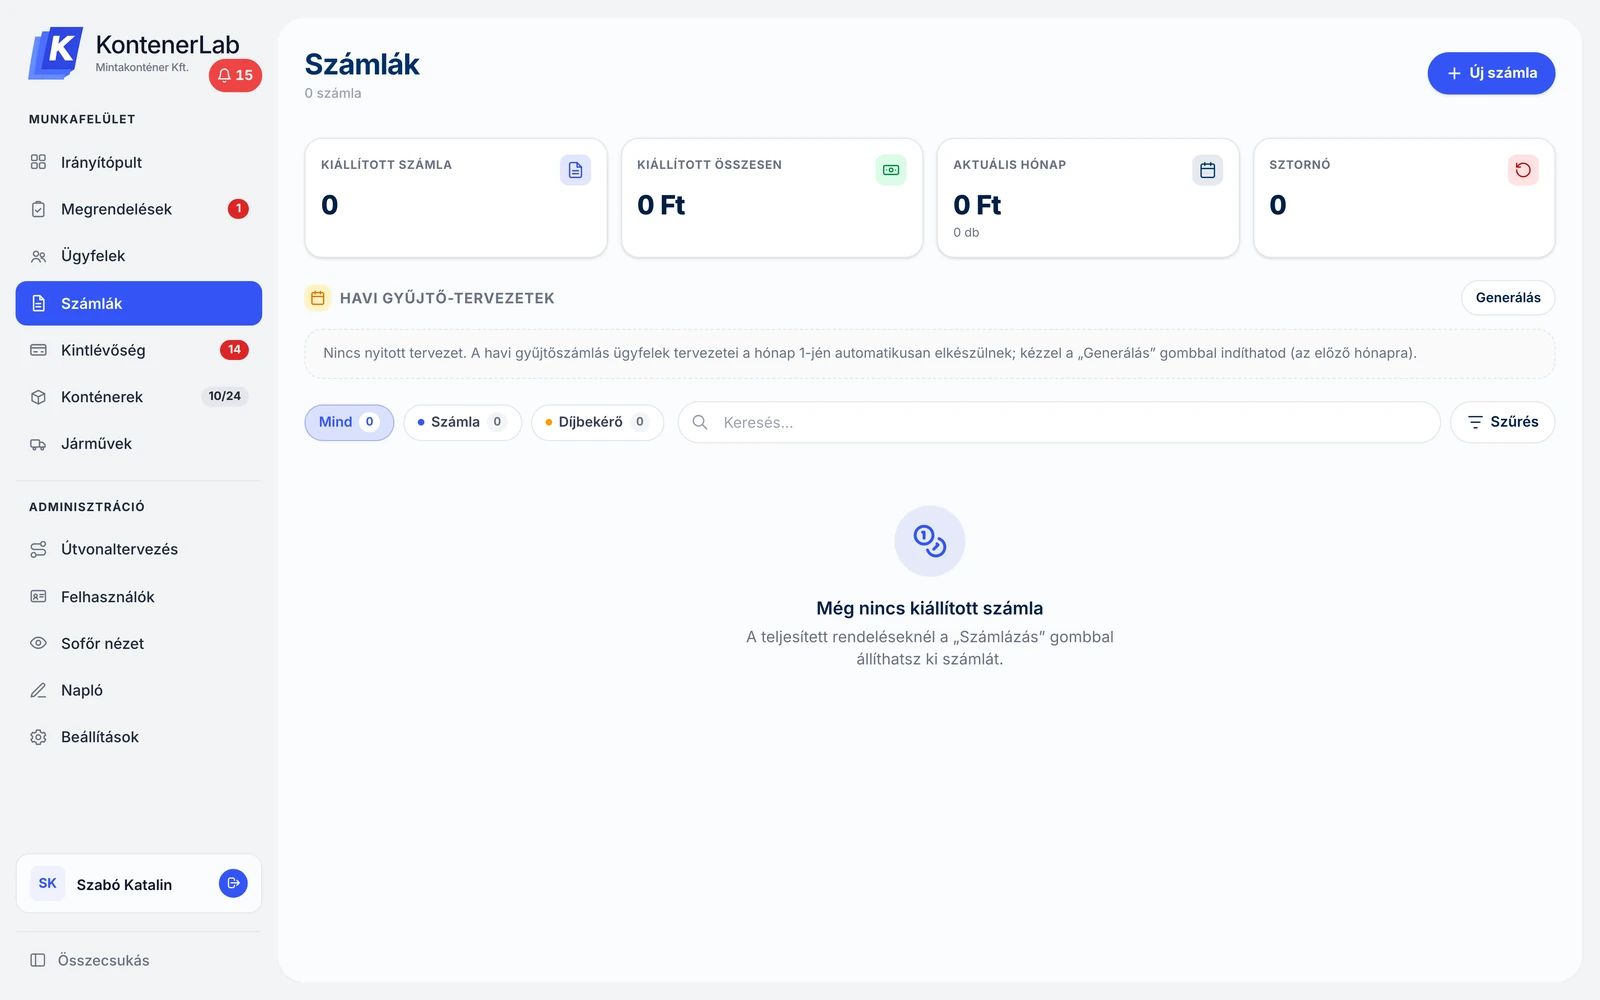Click calendar icon in Aktuális hónap card
The width and height of the screenshot is (1600, 1000).
[x=1208, y=170]
